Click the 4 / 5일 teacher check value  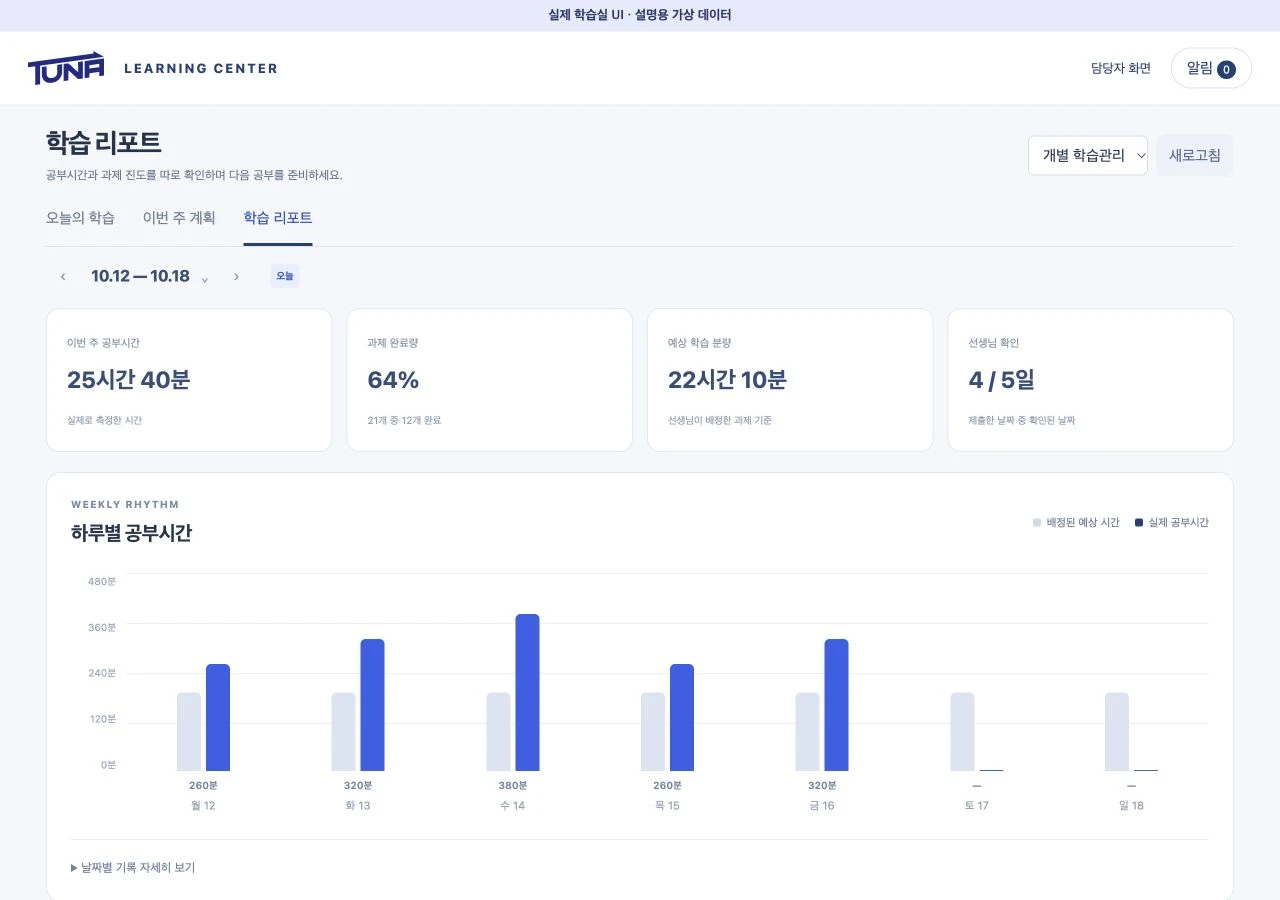1001,380
